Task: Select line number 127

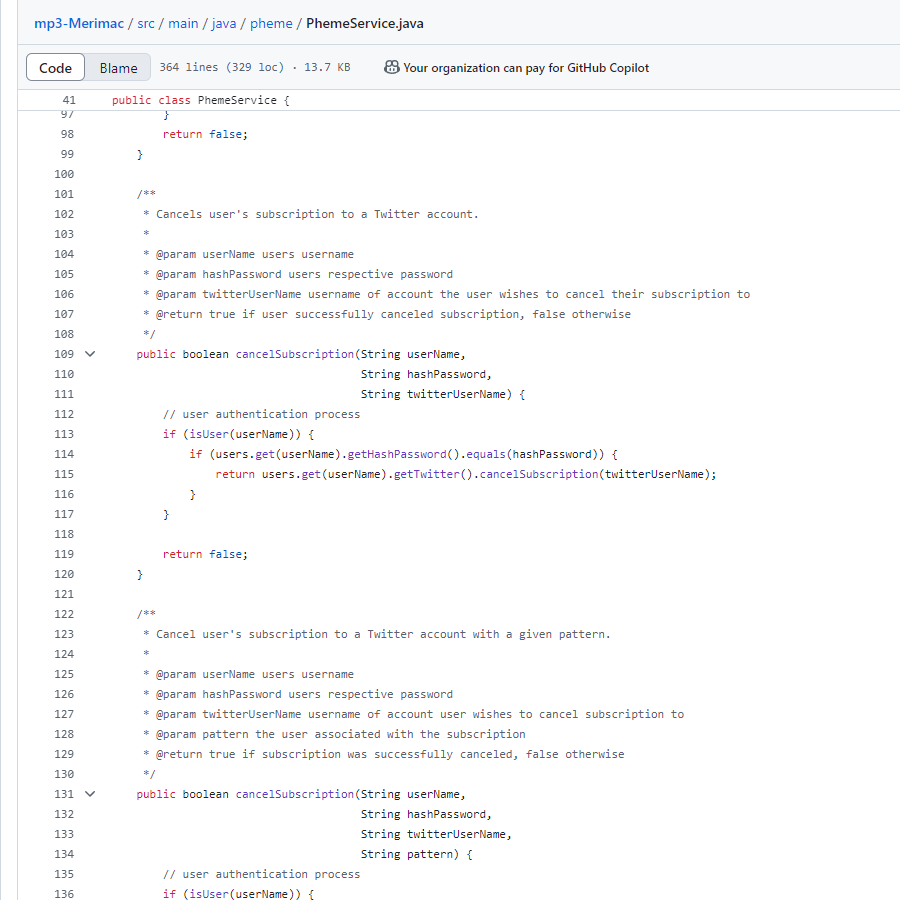Action: 64,715
